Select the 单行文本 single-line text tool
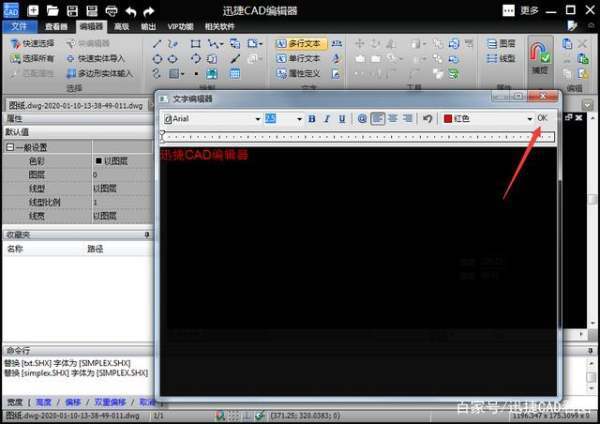This screenshot has height=424, width=600. (x=299, y=59)
